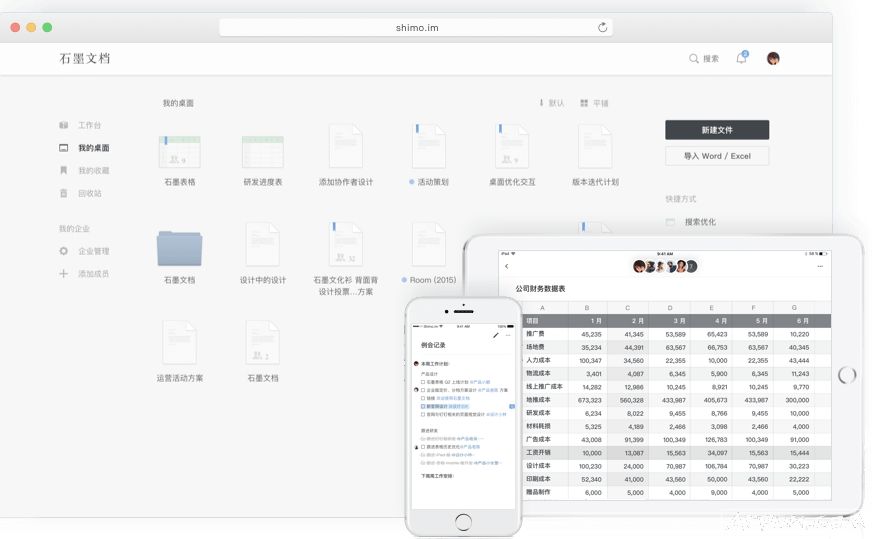872x539 pixels.
Task: Tap the phone home button
Action: (463, 522)
